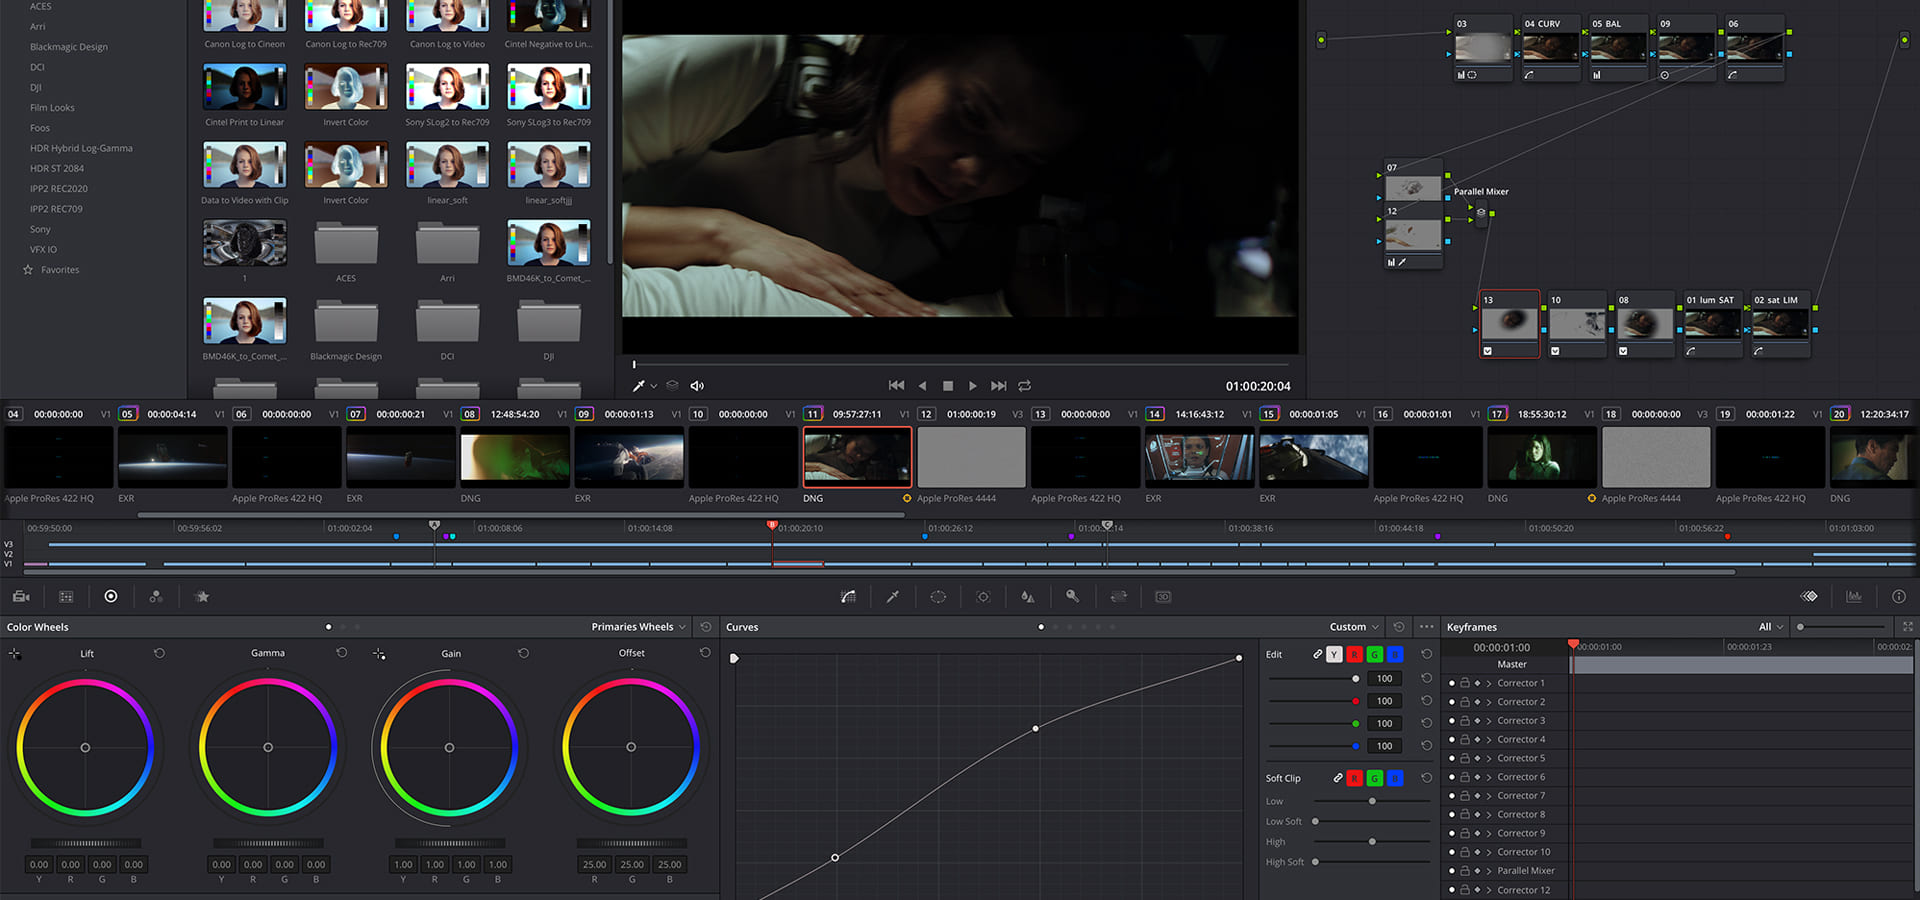Reset the Gamma color wheel
The height and width of the screenshot is (900, 1920).
pos(342,653)
